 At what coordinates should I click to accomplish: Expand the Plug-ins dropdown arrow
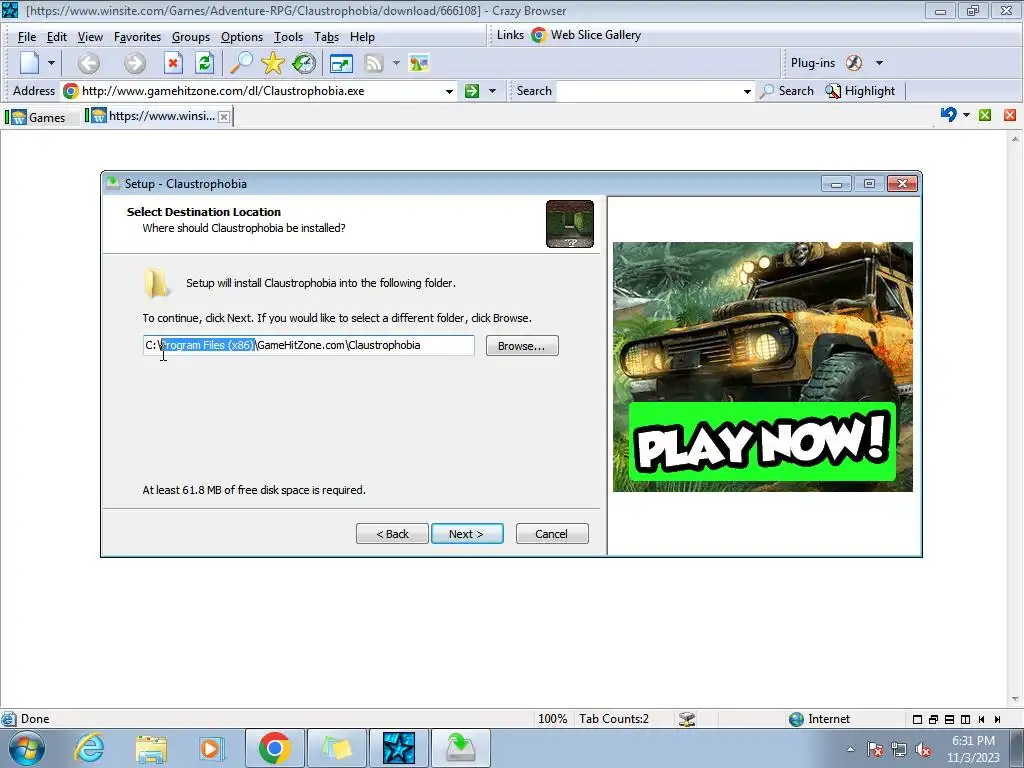pos(879,63)
